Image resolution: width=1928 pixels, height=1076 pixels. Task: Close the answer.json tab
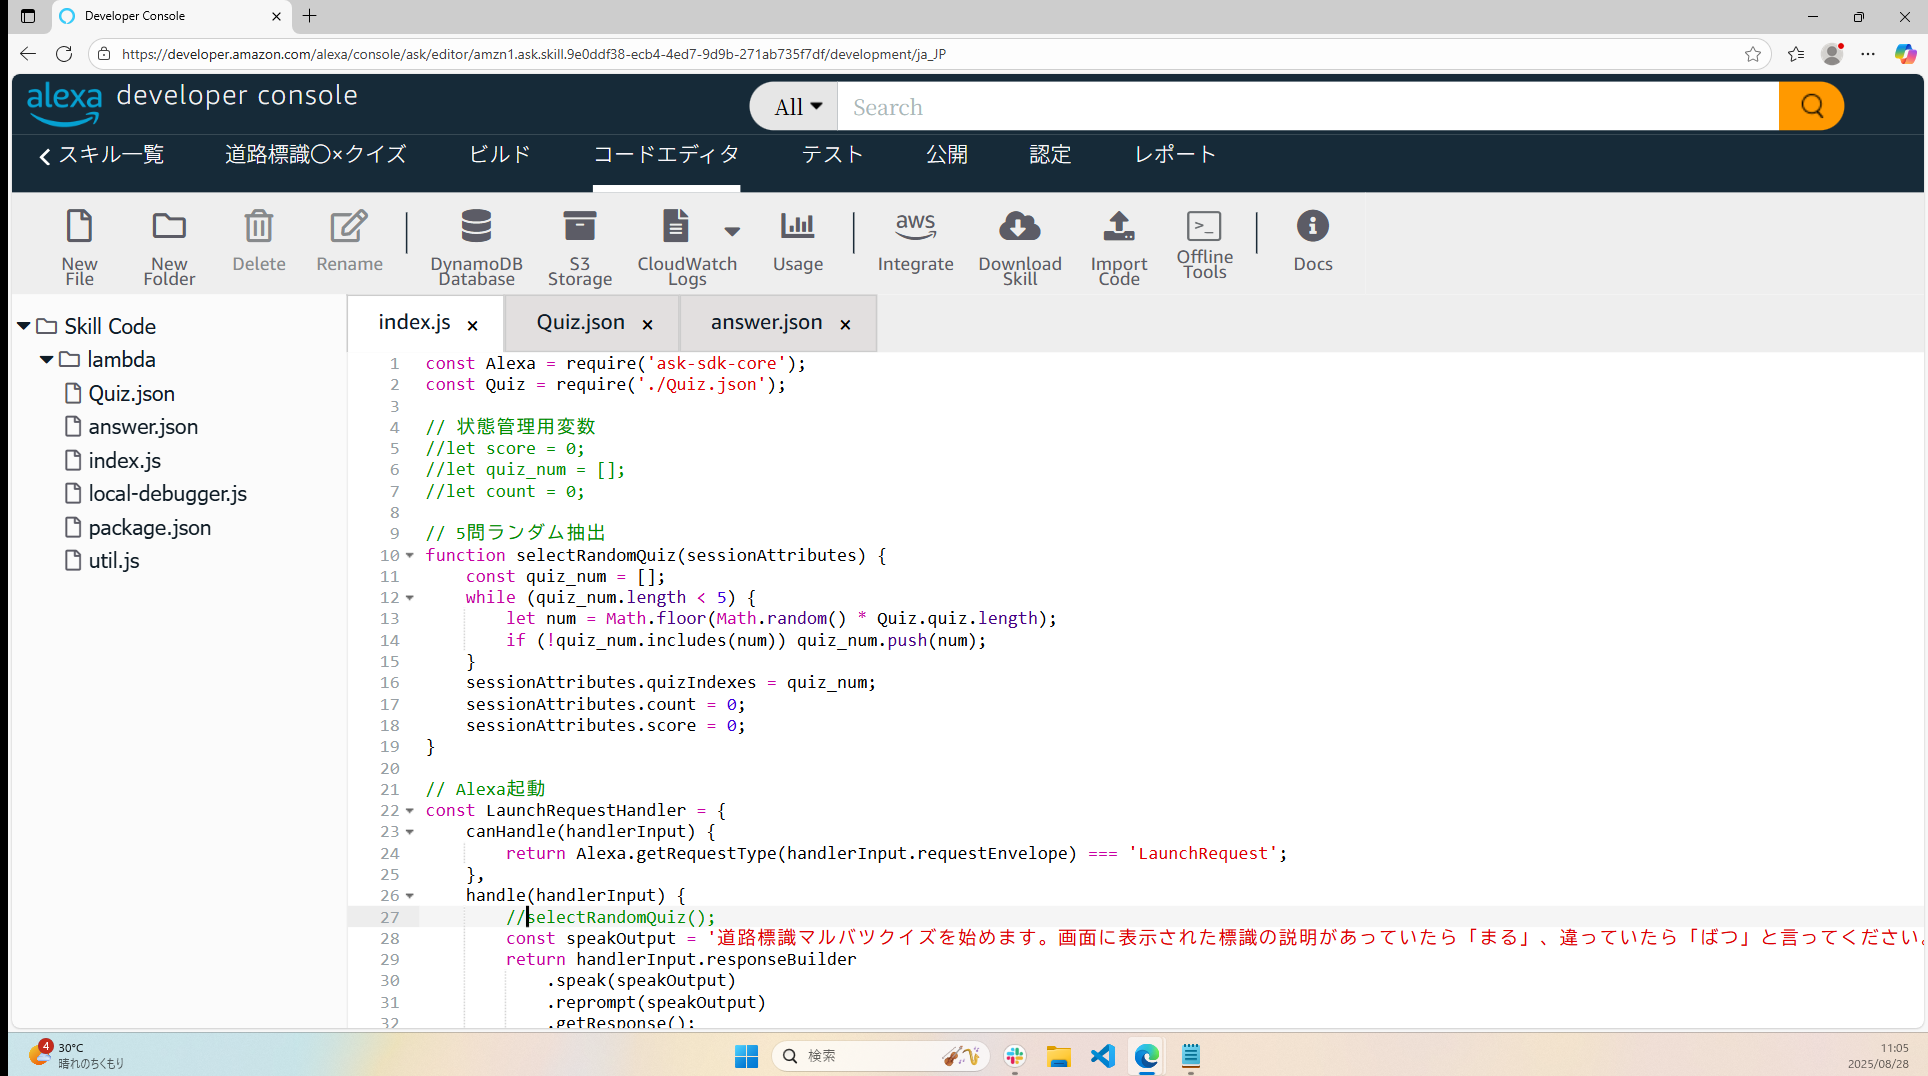(x=845, y=325)
